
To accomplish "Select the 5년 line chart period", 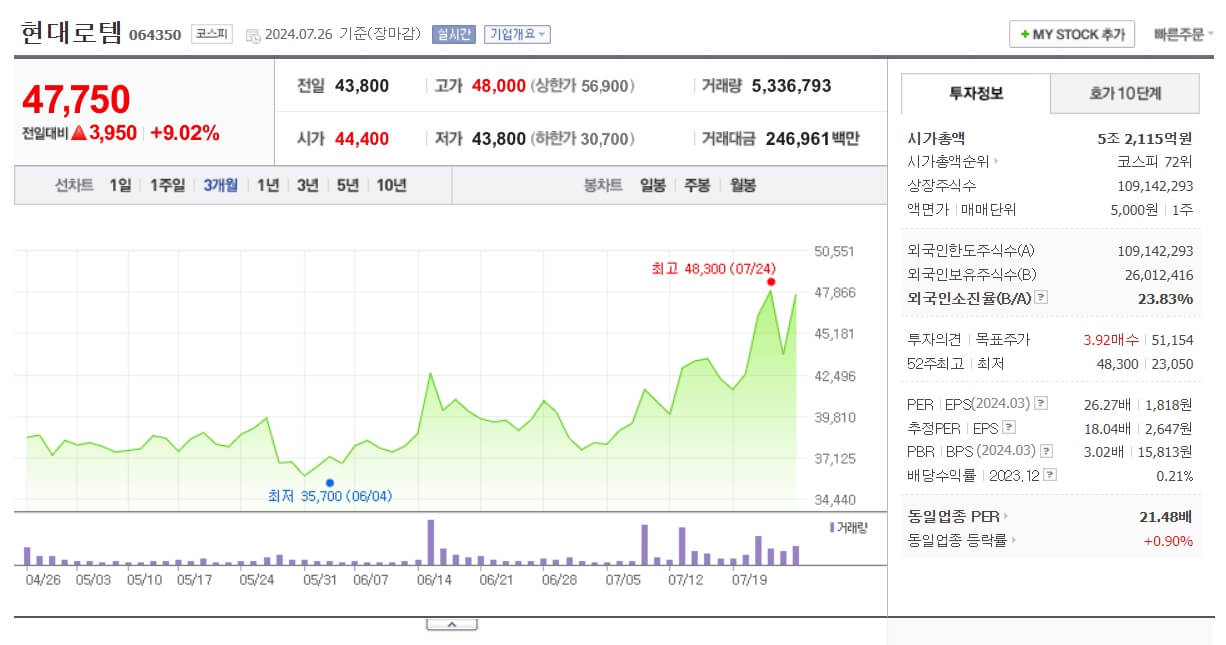I will click(347, 185).
